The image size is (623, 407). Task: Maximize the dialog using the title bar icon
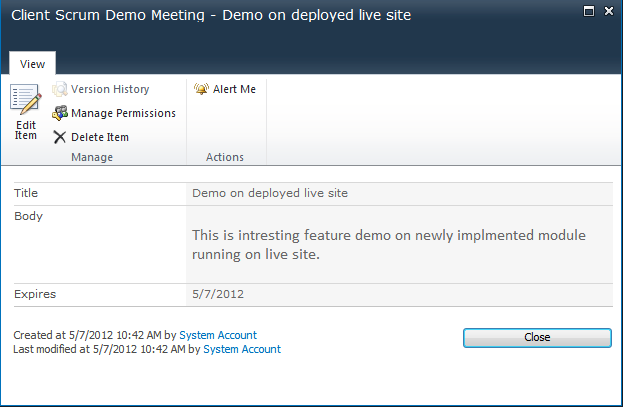[x=584, y=10]
